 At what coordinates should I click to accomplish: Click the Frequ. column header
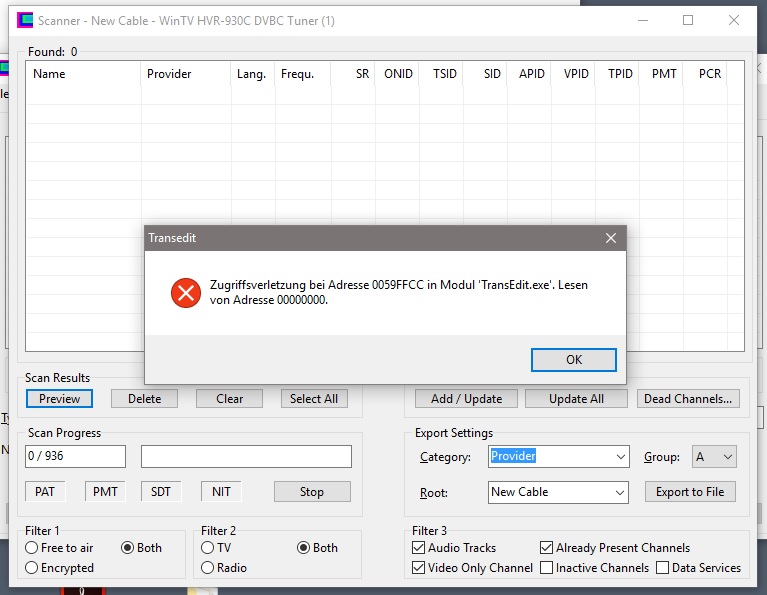(x=297, y=74)
